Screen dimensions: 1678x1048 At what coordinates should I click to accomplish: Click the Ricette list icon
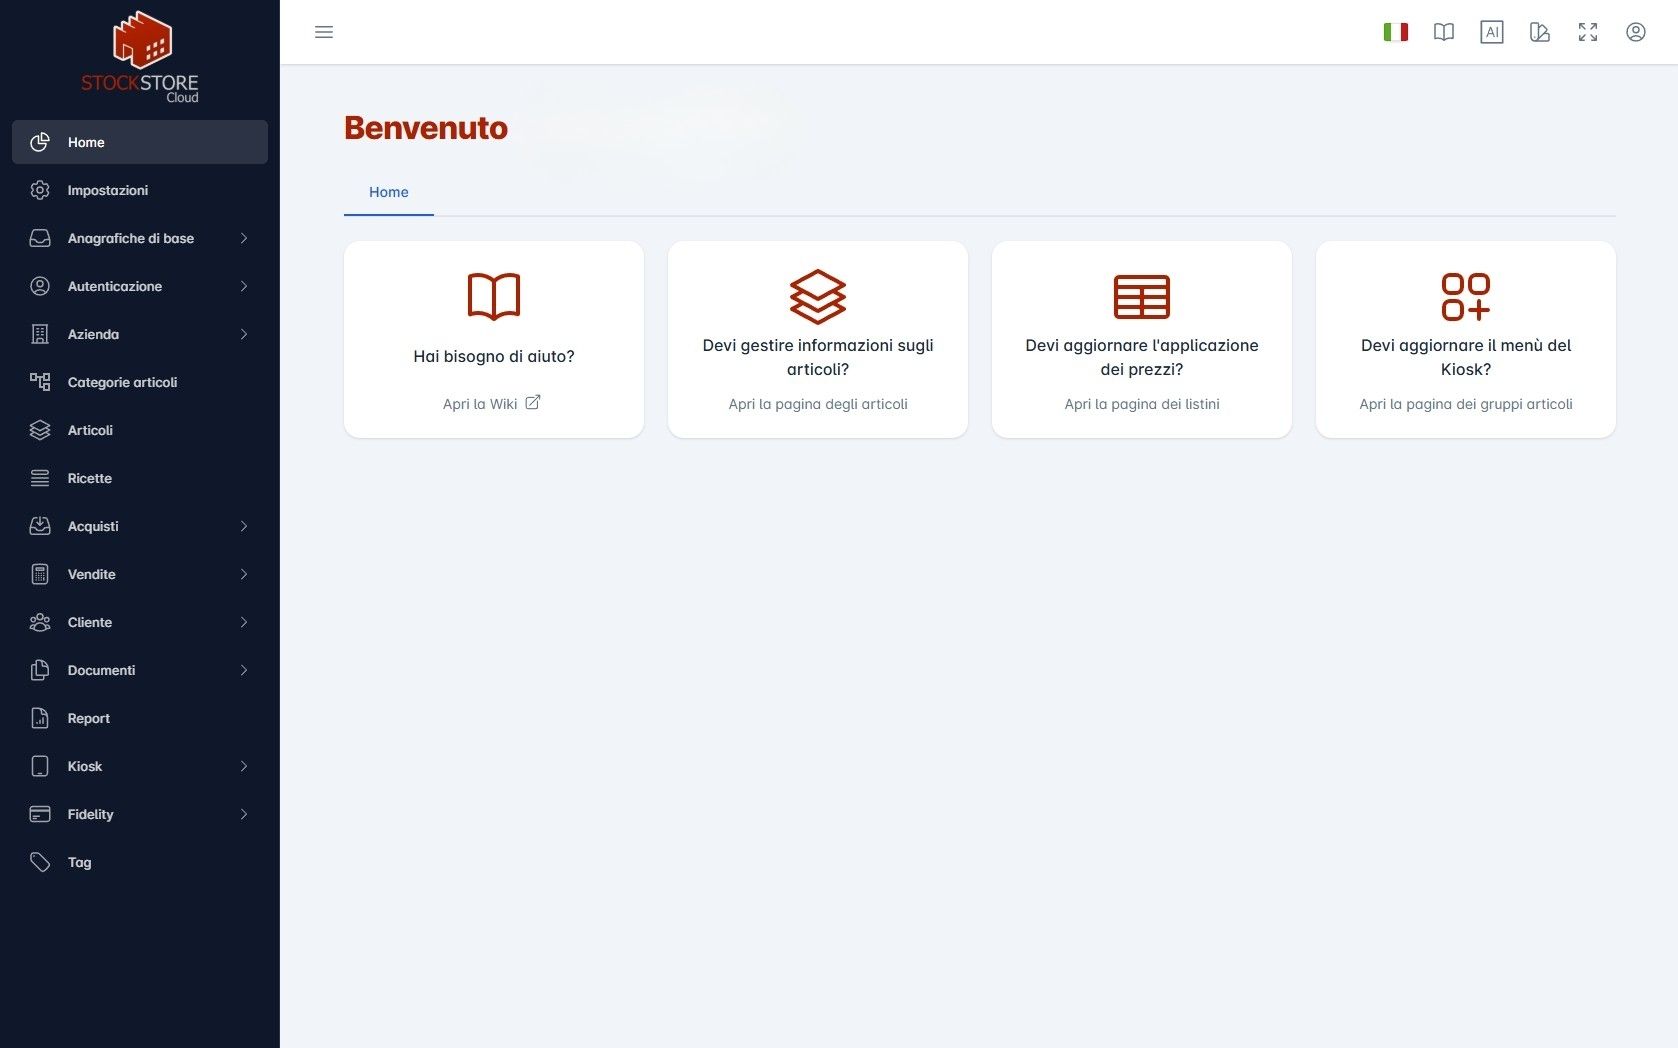(x=40, y=478)
